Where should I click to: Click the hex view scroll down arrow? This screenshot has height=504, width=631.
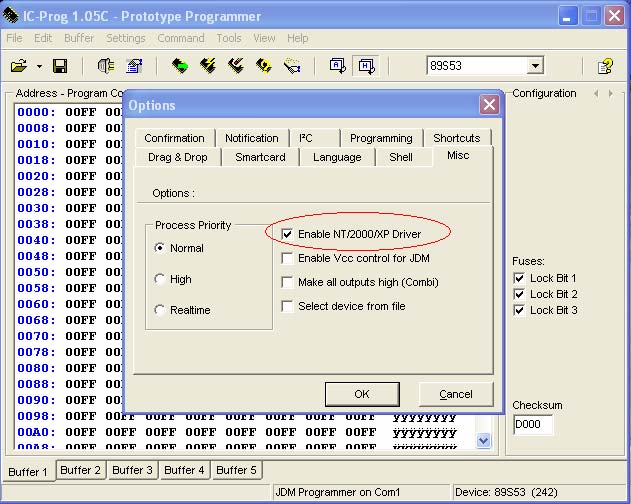[x=483, y=440]
